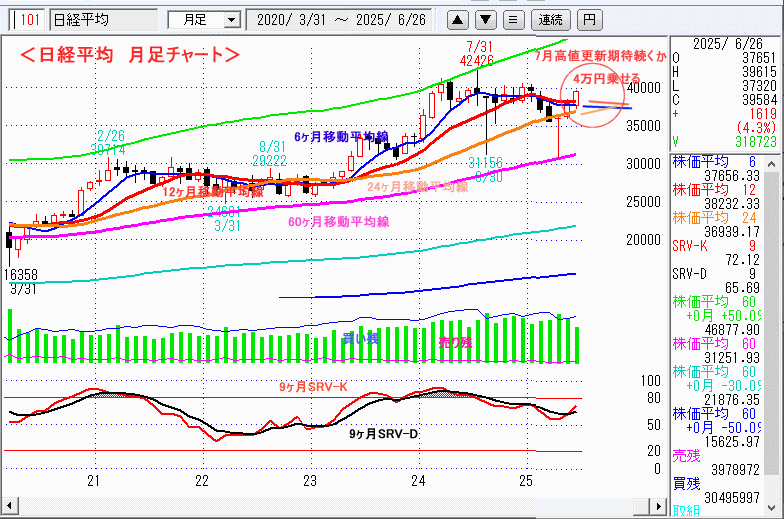This screenshot has height=519, width=784.
Task: Click the 6ヶ月移動平均線 annotation
Action: 341,137
